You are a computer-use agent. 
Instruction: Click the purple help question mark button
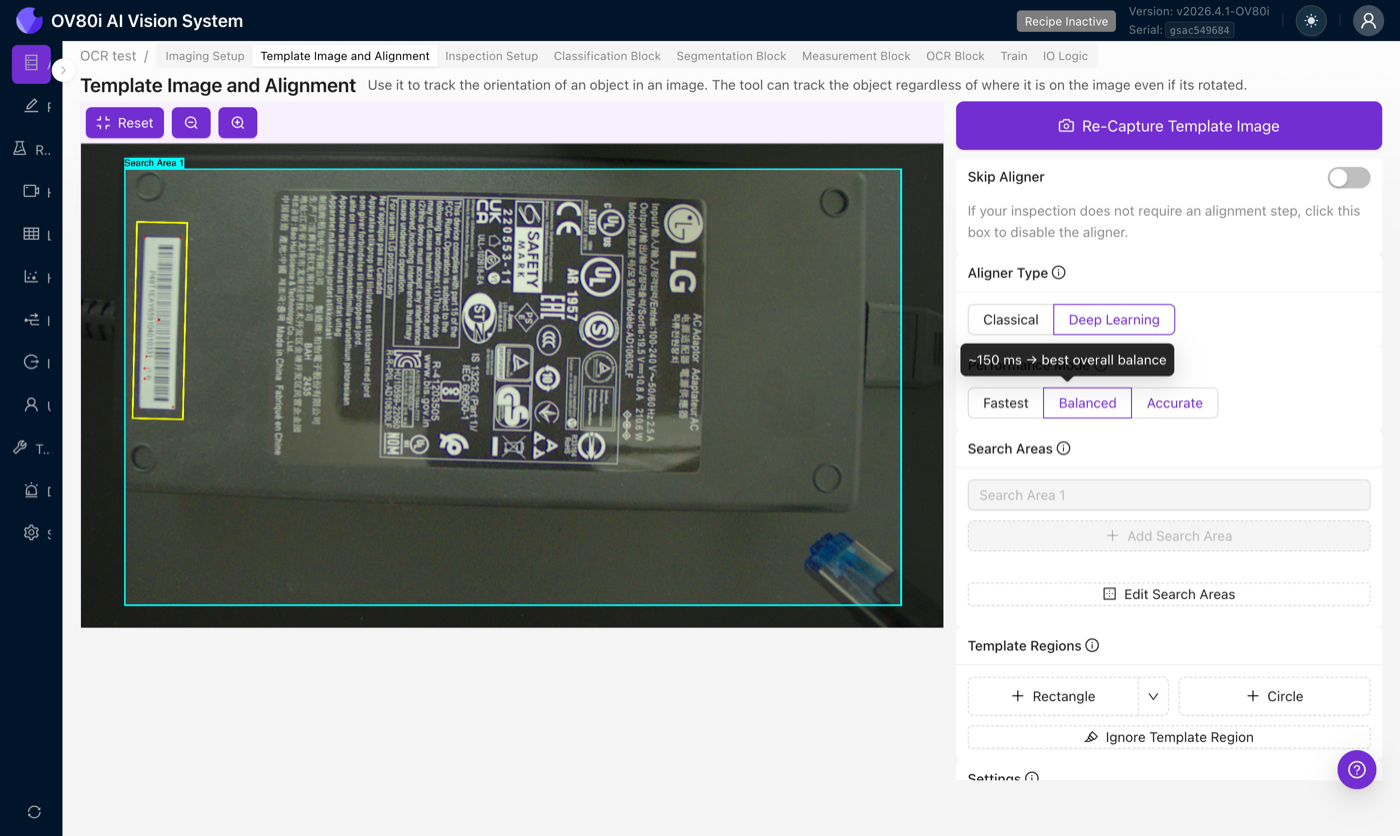(x=1356, y=769)
